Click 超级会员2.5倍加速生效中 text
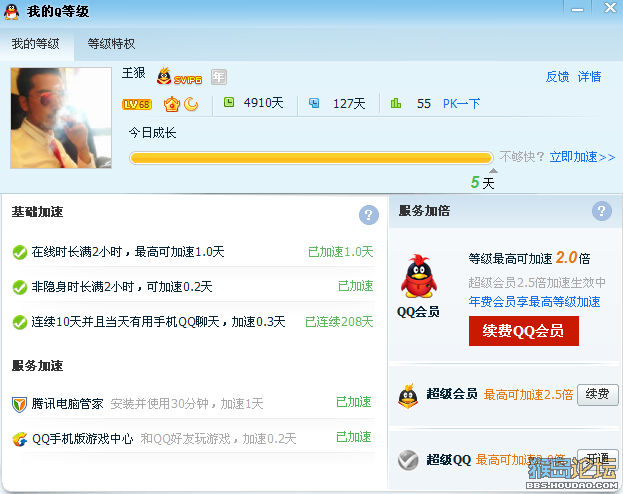Viewport: 623px width, 494px height. [x=537, y=283]
